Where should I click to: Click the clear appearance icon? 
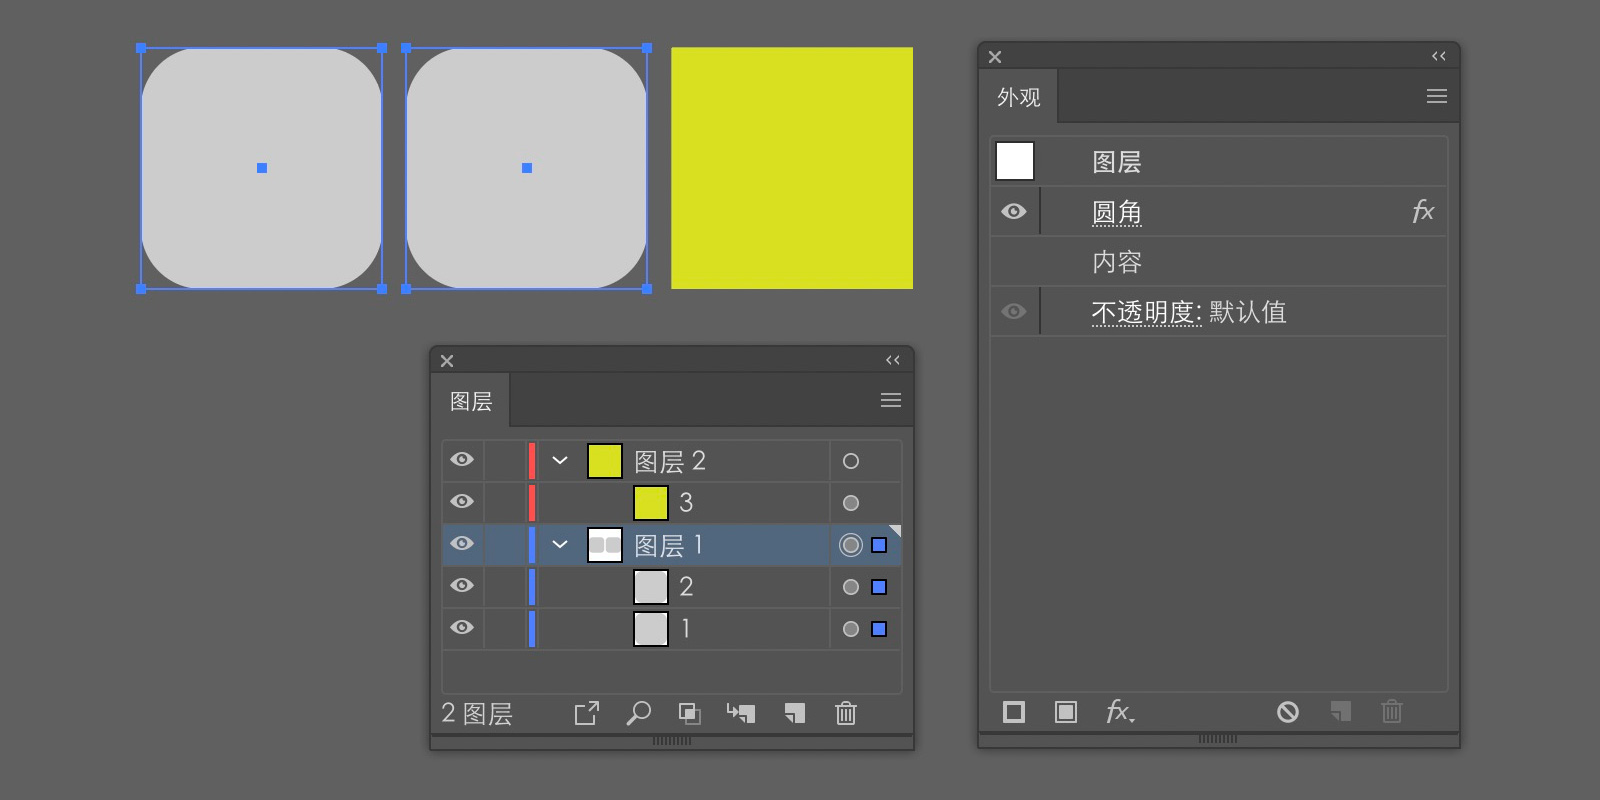1288,712
